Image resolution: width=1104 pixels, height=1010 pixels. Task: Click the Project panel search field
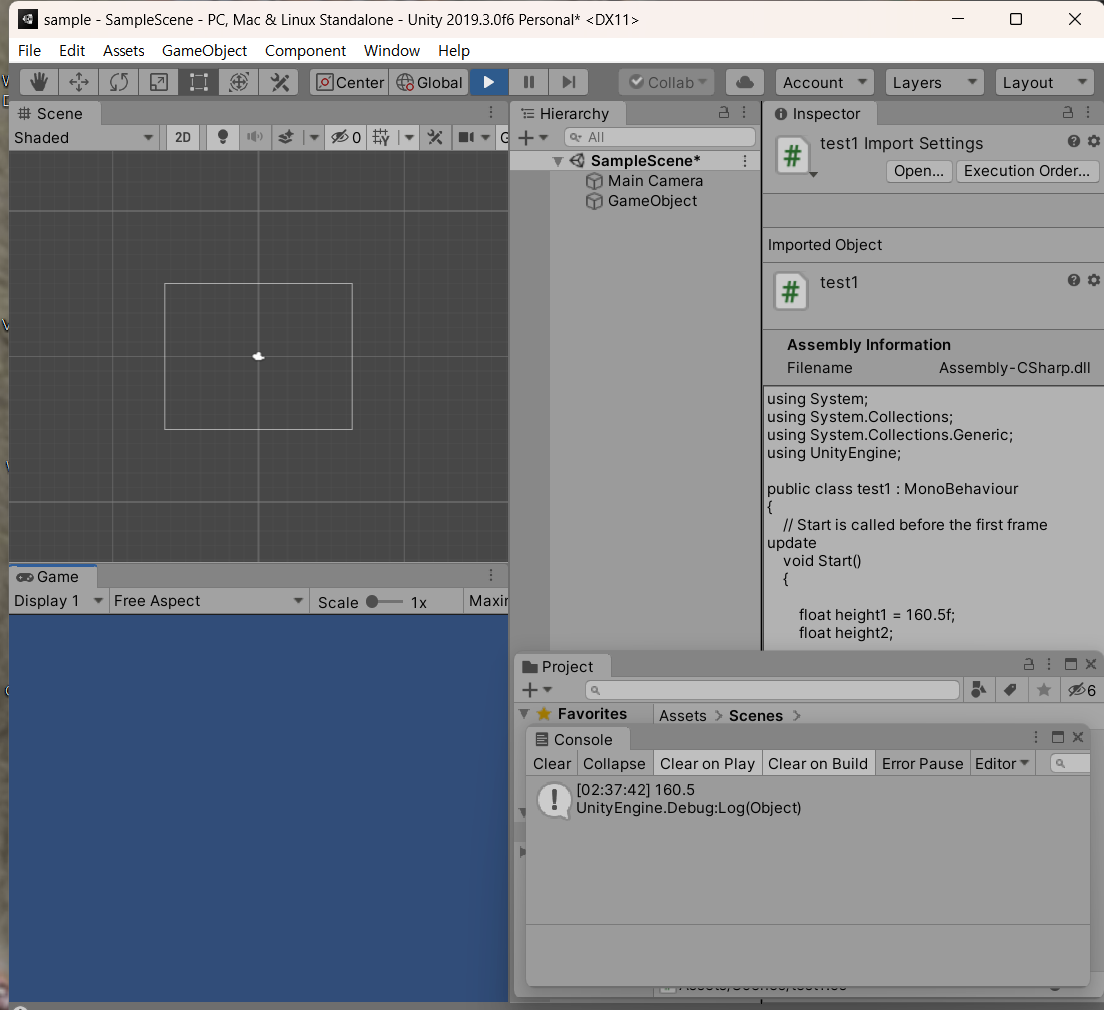(772, 690)
